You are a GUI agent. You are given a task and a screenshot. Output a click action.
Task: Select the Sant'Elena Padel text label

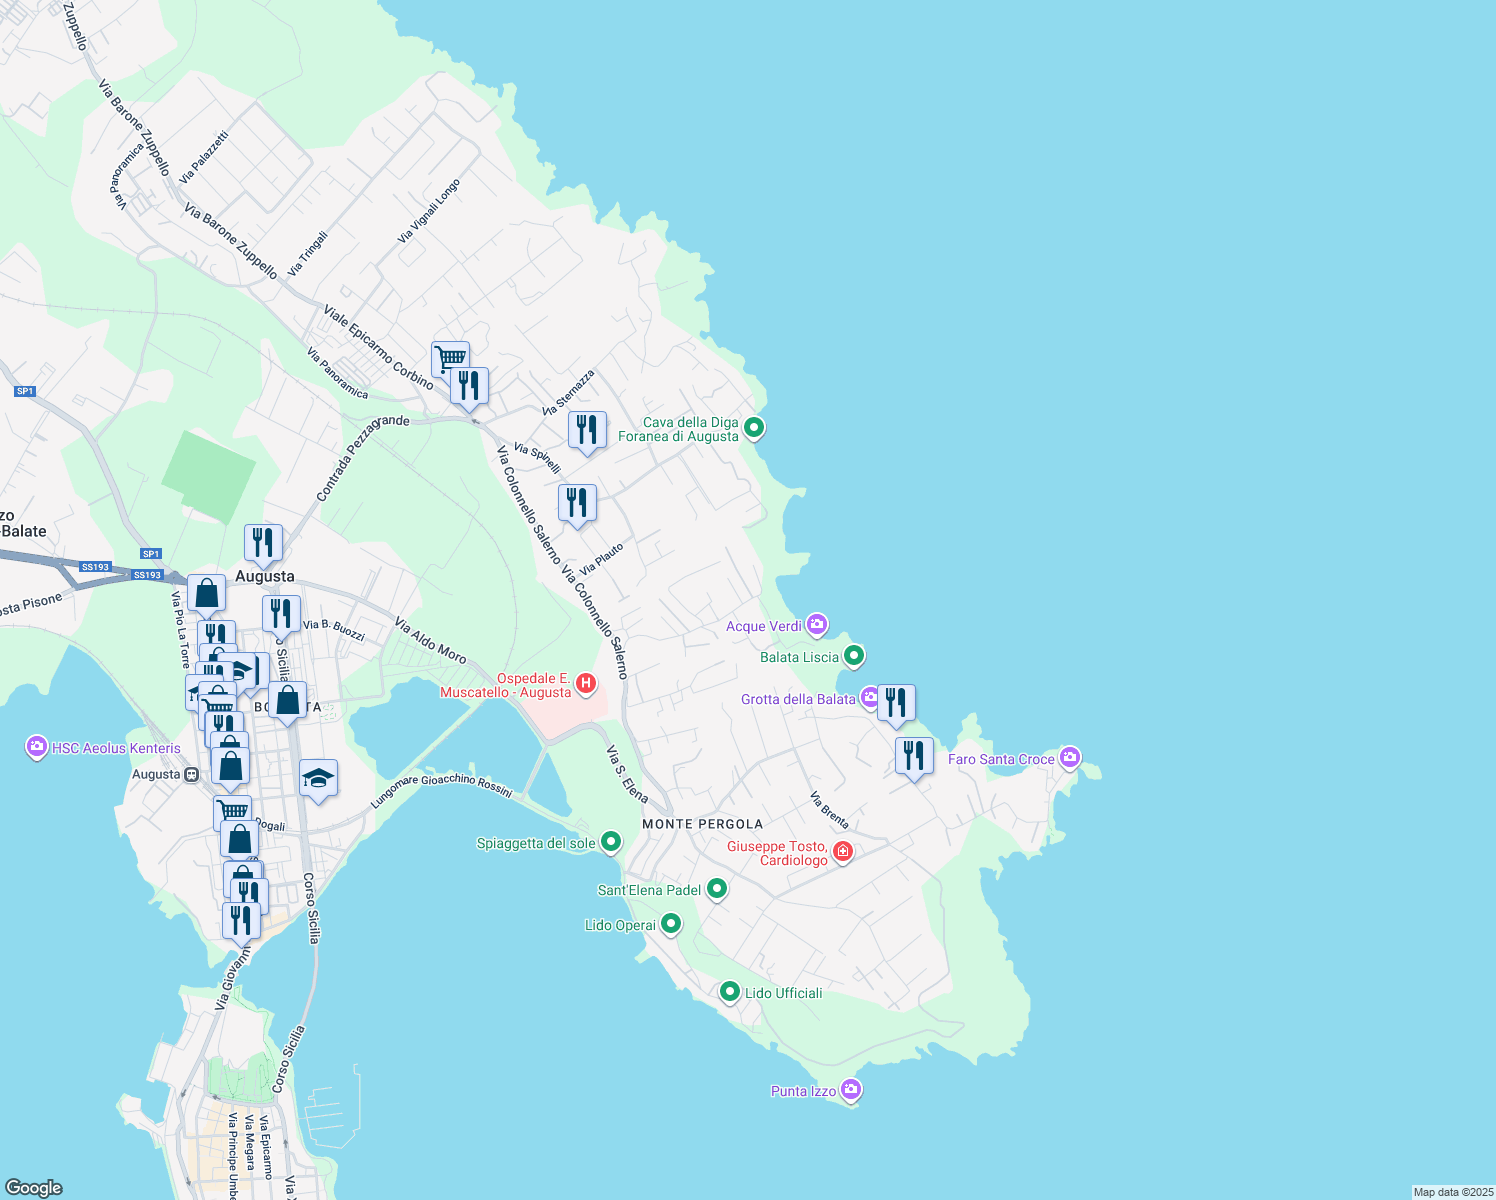(649, 890)
